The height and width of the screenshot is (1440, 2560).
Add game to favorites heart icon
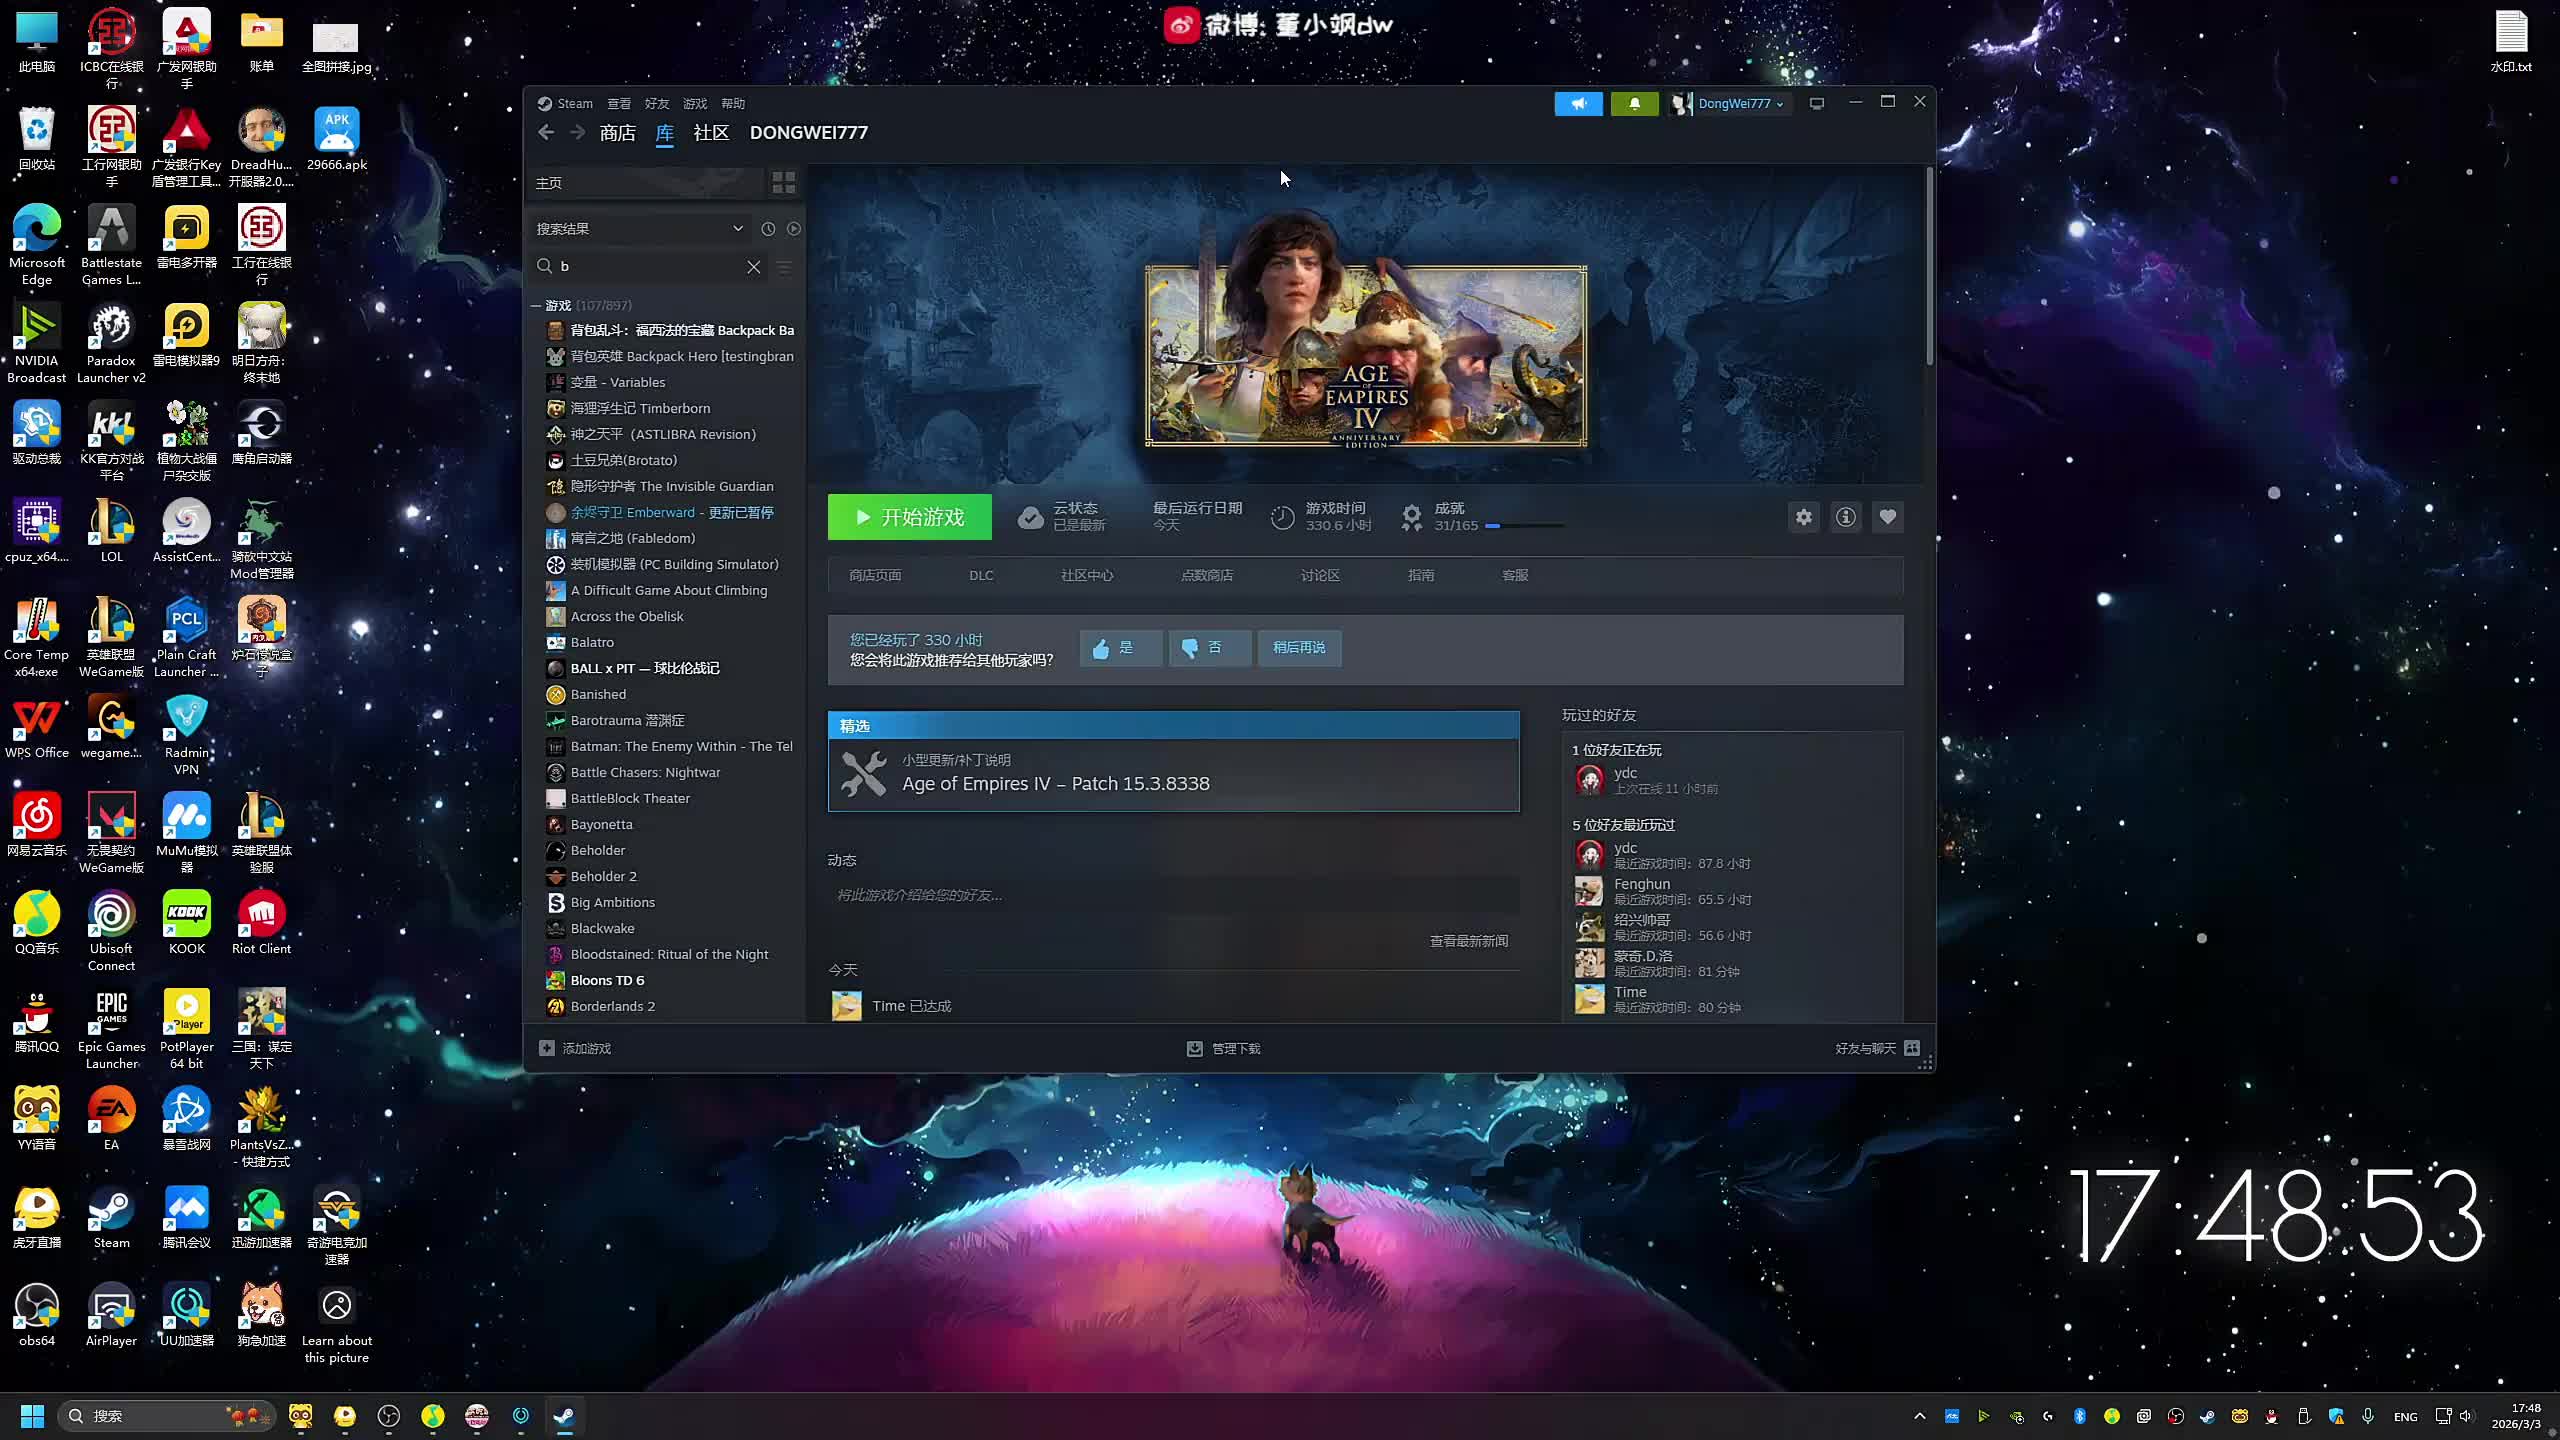tap(1887, 517)
